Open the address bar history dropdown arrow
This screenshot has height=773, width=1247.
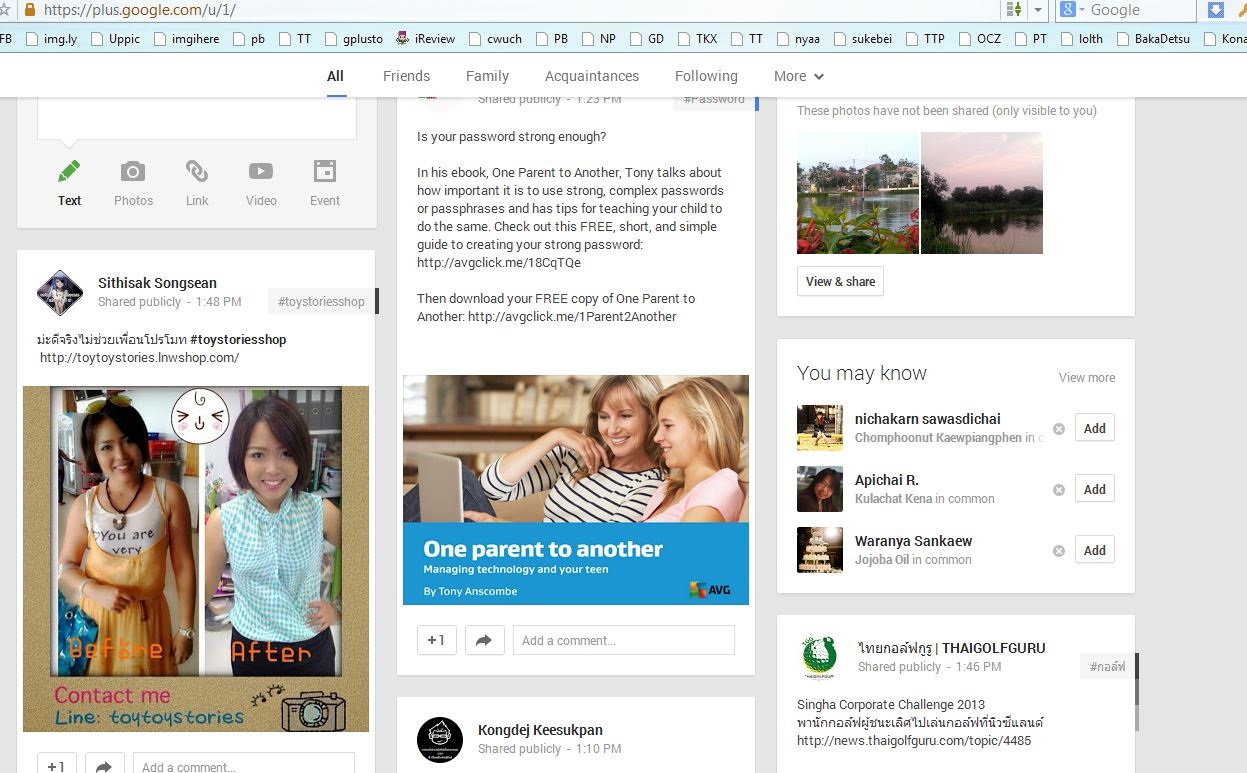1038,10
